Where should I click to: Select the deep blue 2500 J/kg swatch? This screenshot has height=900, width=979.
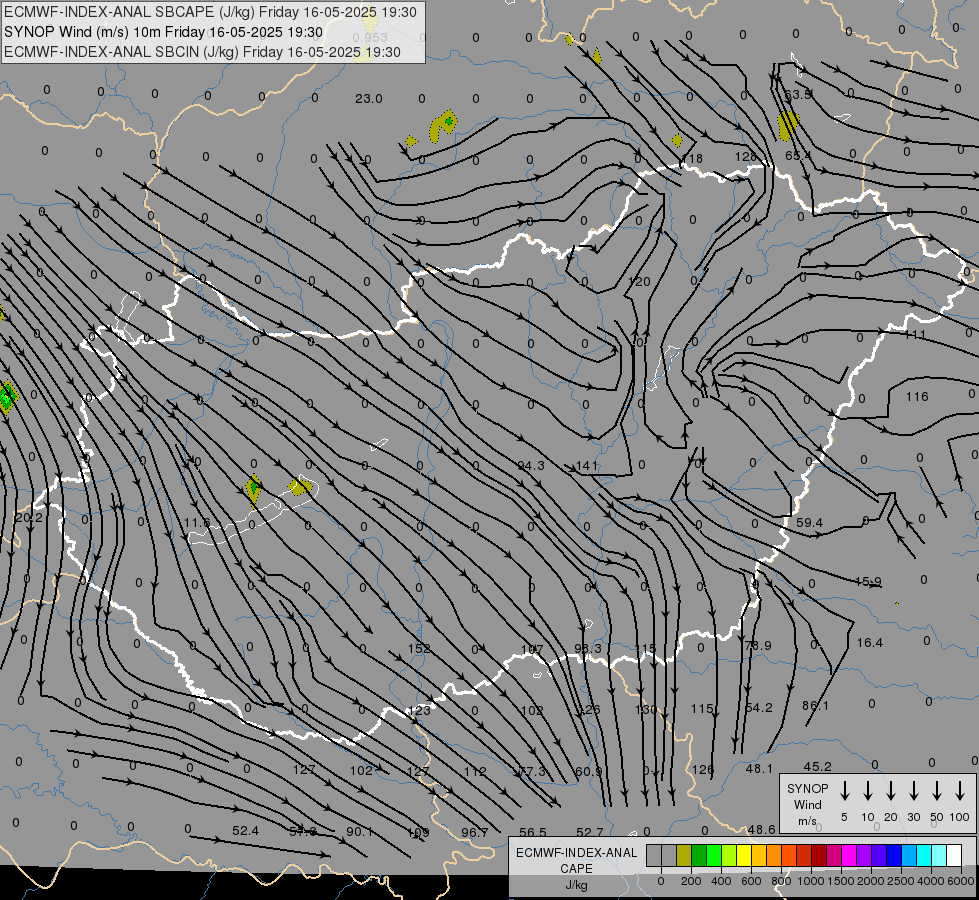(x=893, y=855)
